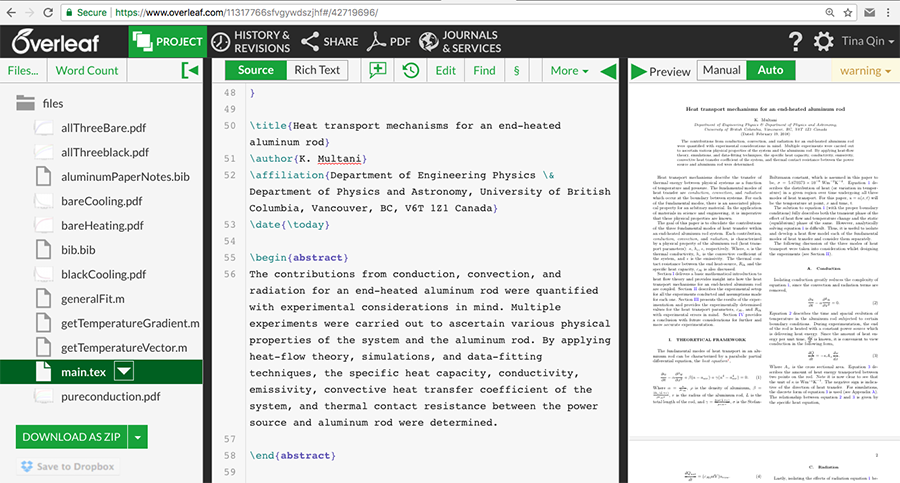
Task: Open the browser zoom magnifier icon
Action: point(830,12)
